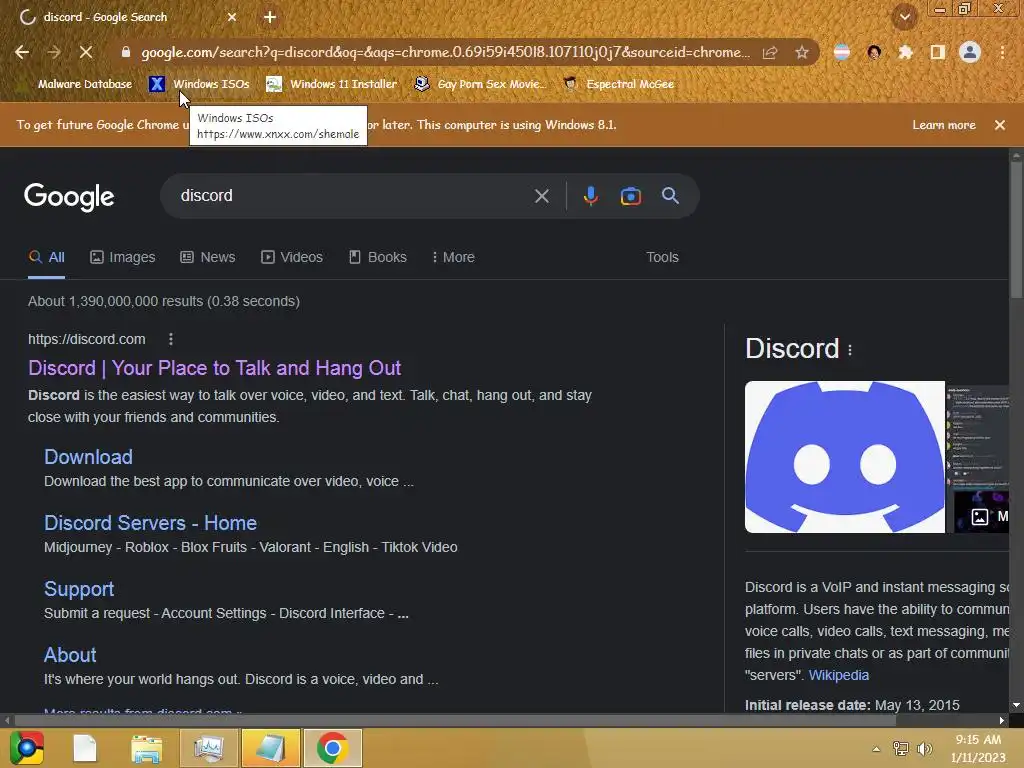Submit search with the magnifier icon
Image resolution: width=1024 pixels, height=768 pixels.
click(x=670, y=195)
